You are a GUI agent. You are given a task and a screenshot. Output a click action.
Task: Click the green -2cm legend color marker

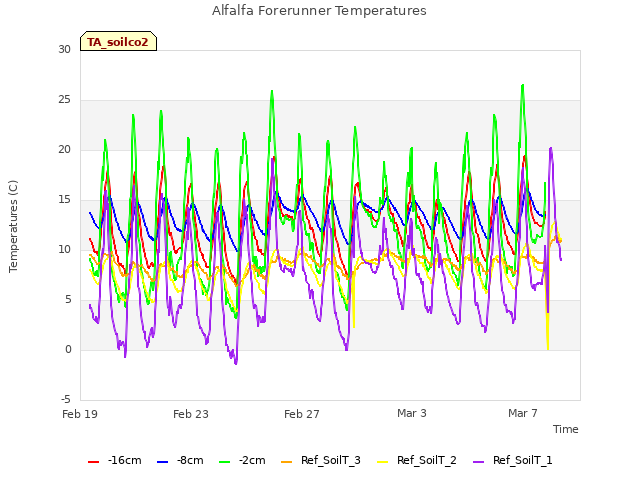point(225,462)
